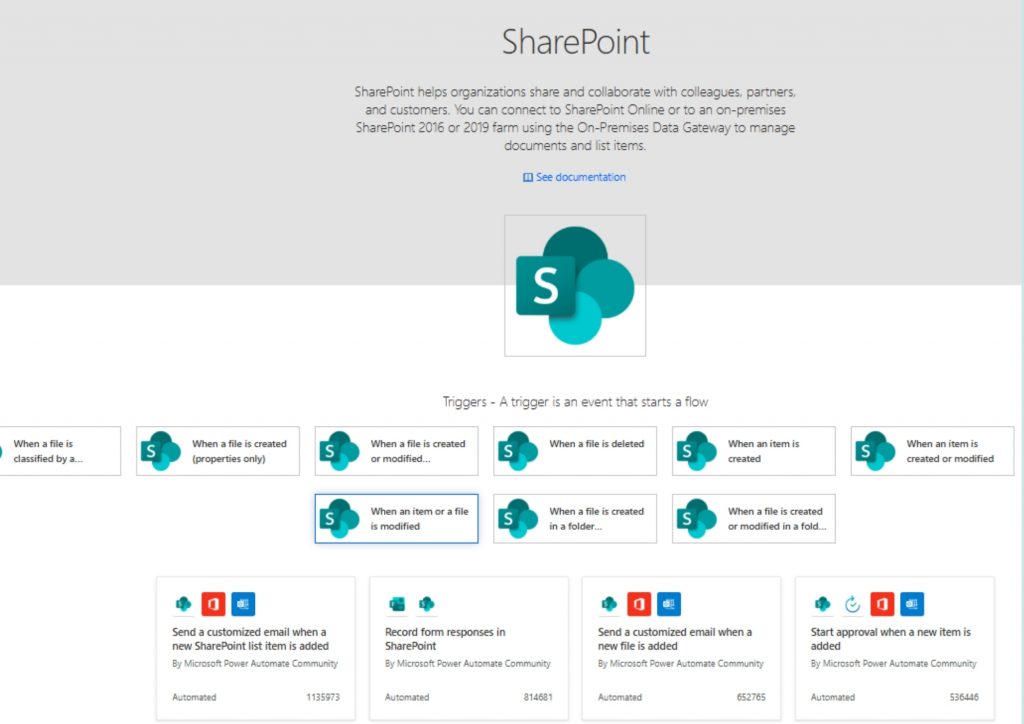Screen dimensions: 1024x724
Task: Click the blue Office 365 Users icon on the last template
Action: pyautogui.click(x=911, y=603)
